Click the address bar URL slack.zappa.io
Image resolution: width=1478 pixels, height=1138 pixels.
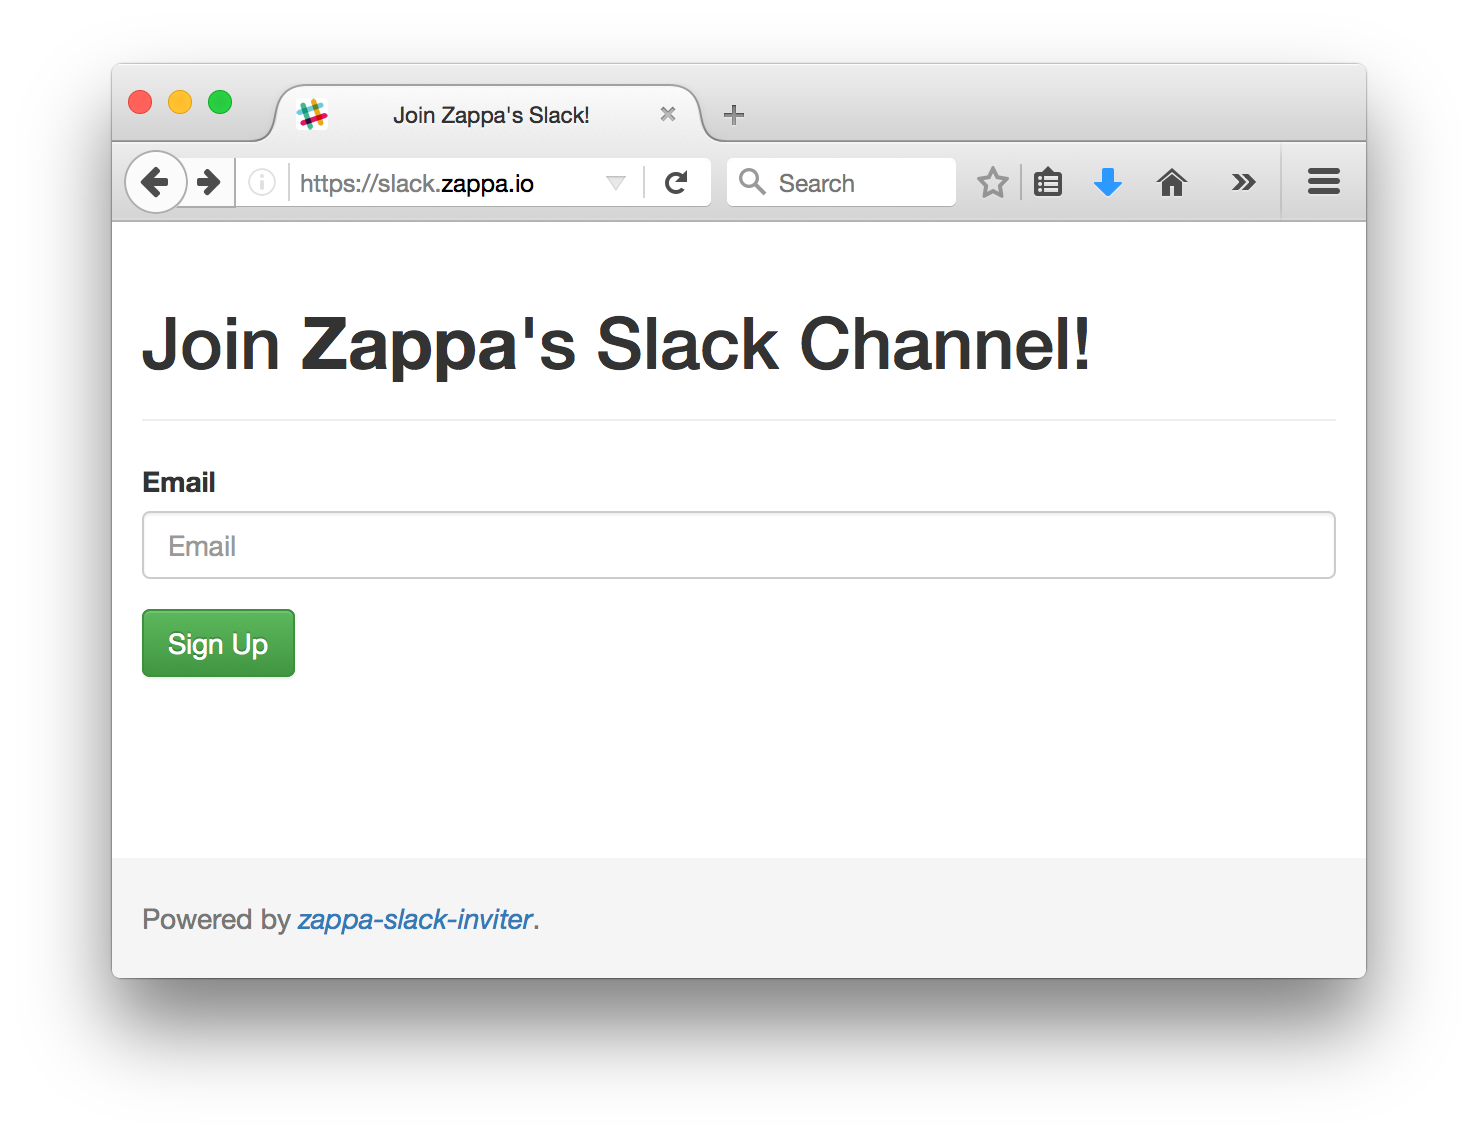click(x=417, y=184)
